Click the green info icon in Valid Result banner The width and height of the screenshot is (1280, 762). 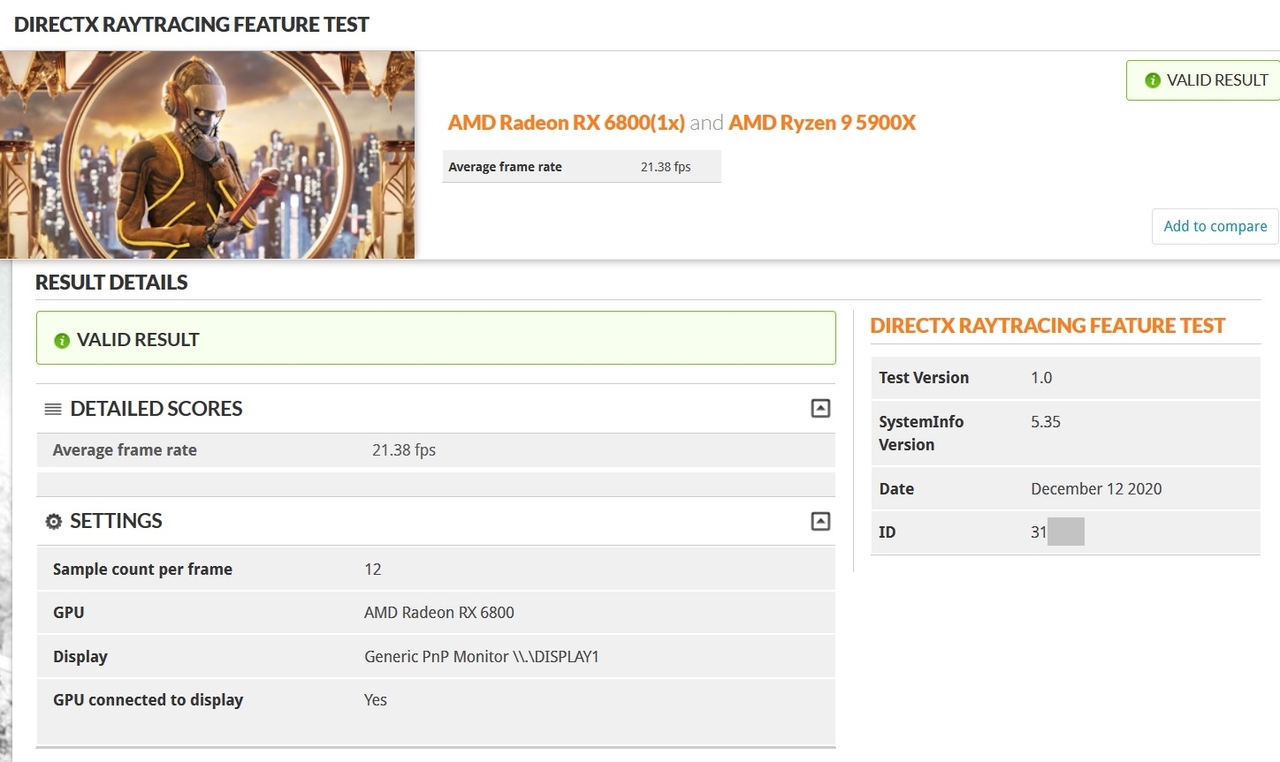click(62, 340)
